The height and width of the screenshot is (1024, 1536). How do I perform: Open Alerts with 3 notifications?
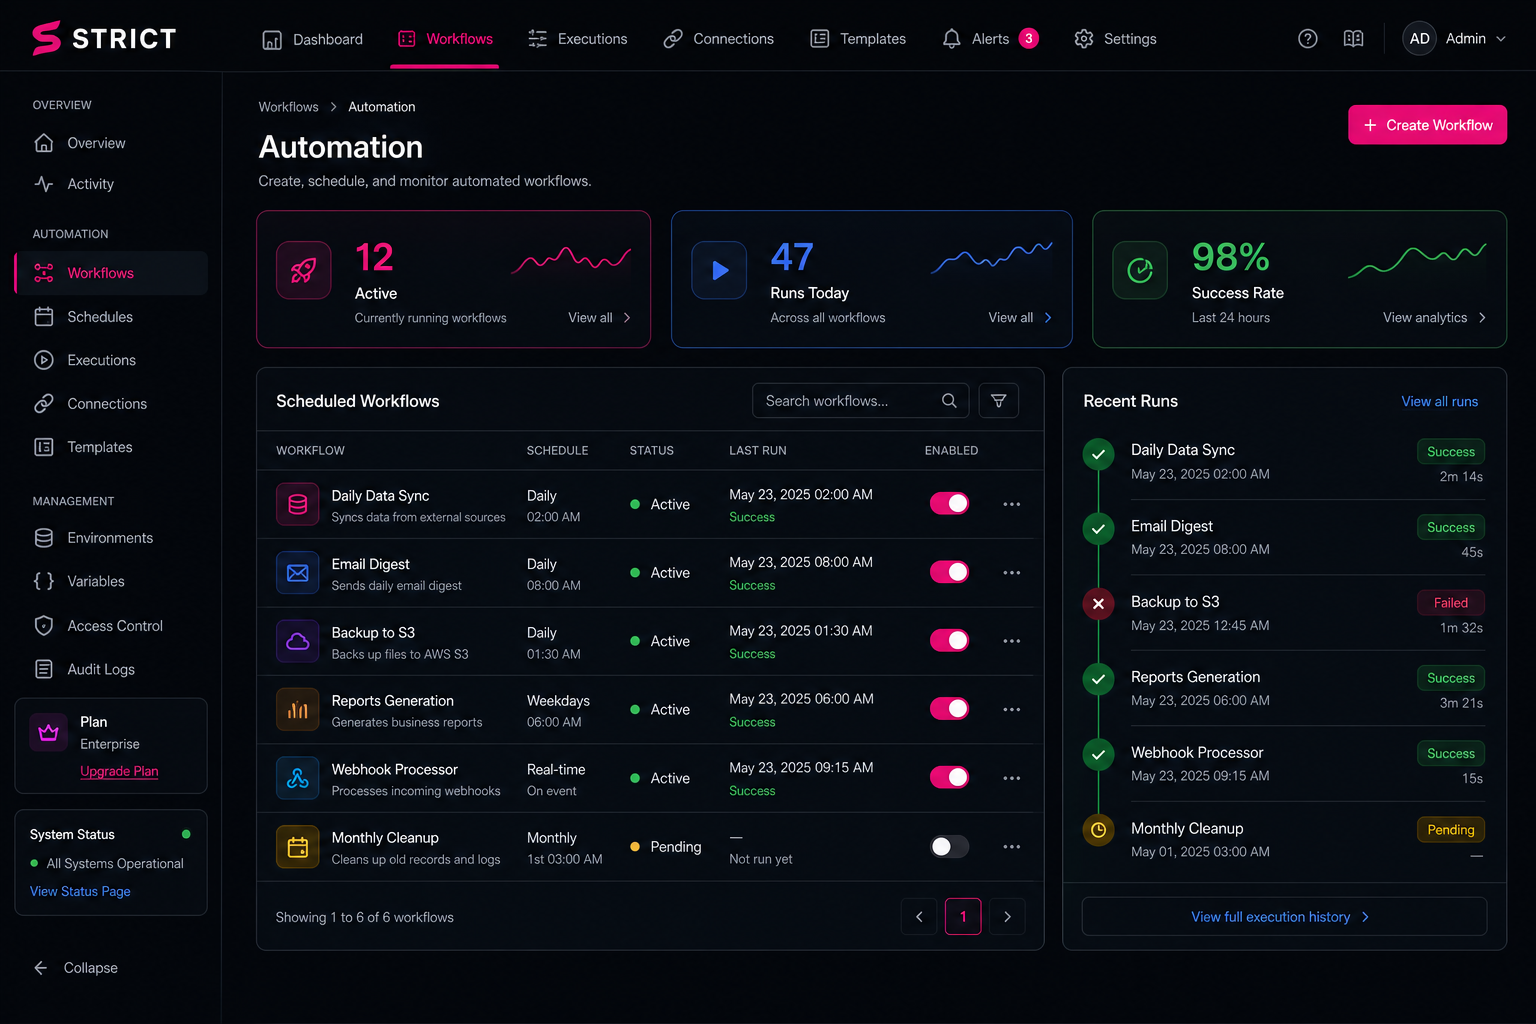coord(990,39)
